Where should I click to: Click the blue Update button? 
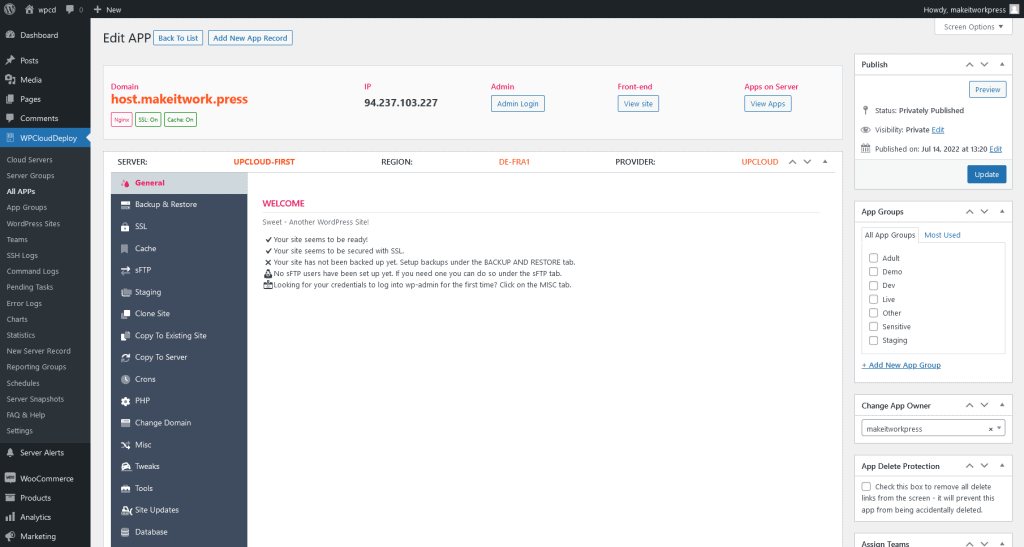pyautogui.click(x=986, y=174)
